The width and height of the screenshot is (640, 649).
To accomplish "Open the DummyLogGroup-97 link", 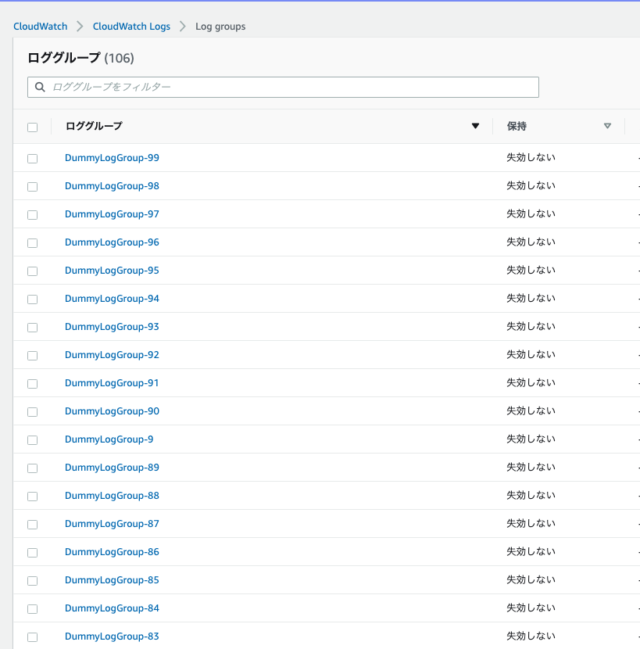I will [x=112, y=214].
